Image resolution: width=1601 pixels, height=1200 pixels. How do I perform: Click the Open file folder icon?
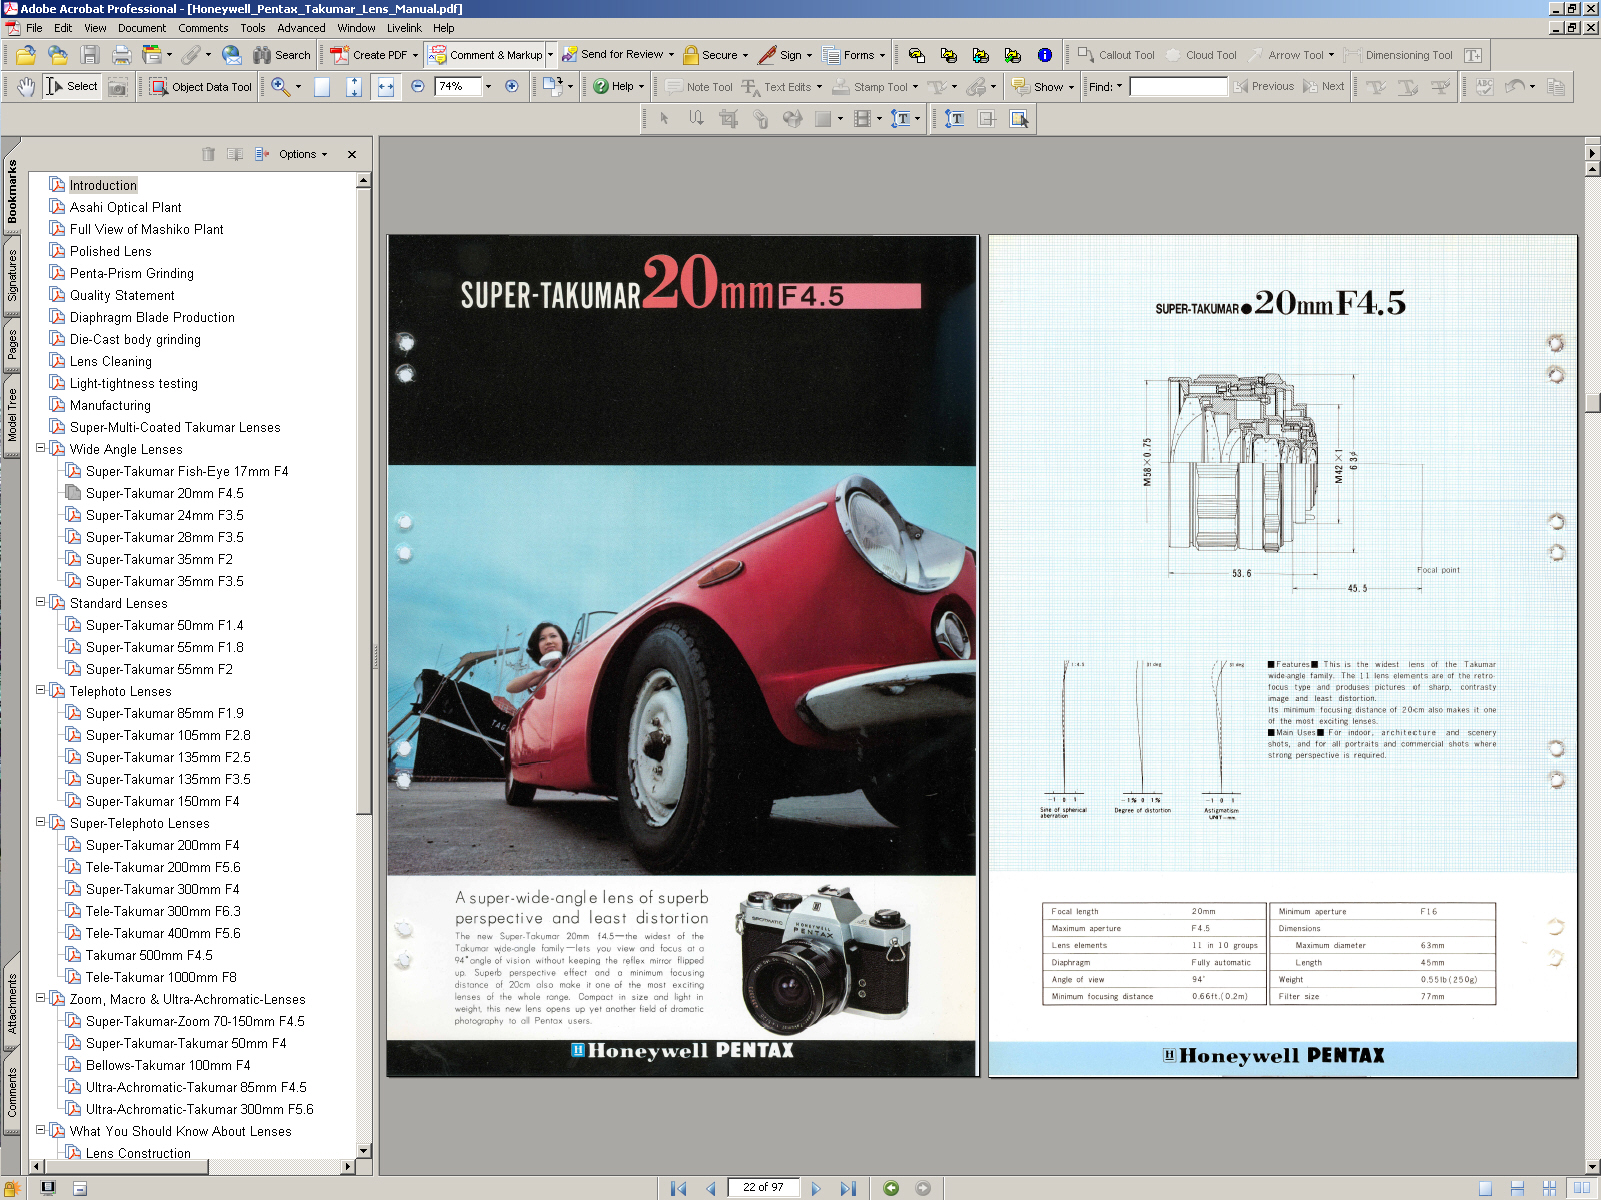point(26,55)
